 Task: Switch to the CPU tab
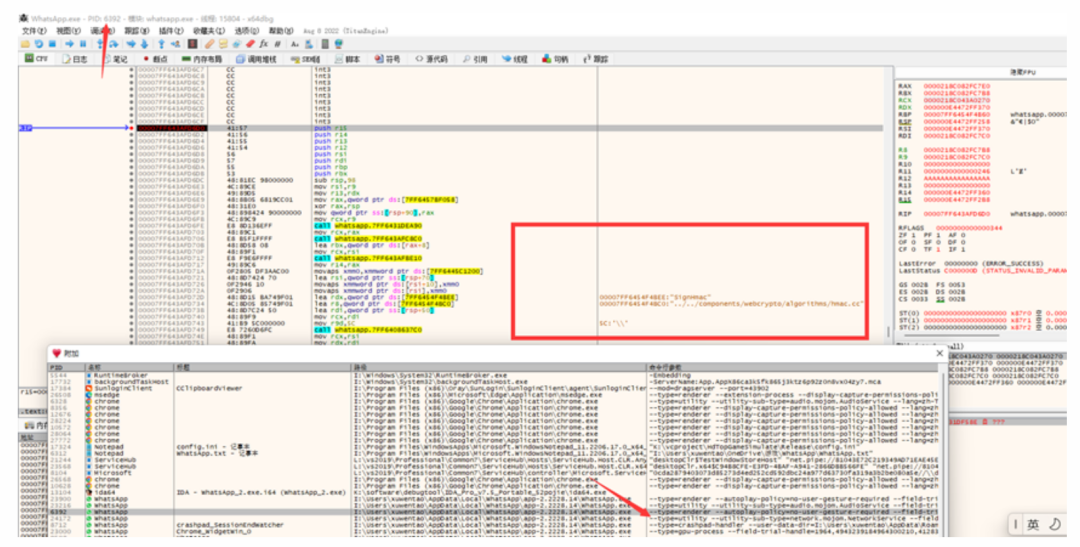[x=37, y=59]
